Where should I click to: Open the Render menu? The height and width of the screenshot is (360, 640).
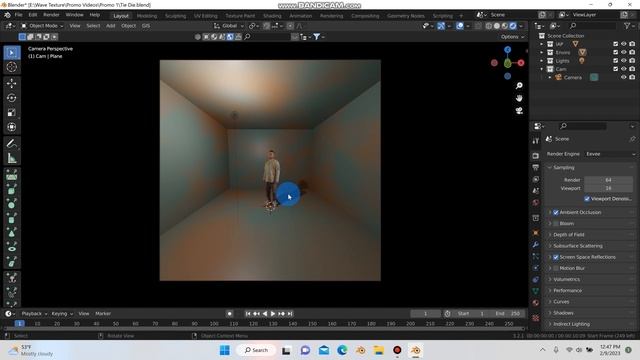coord(51,15)
